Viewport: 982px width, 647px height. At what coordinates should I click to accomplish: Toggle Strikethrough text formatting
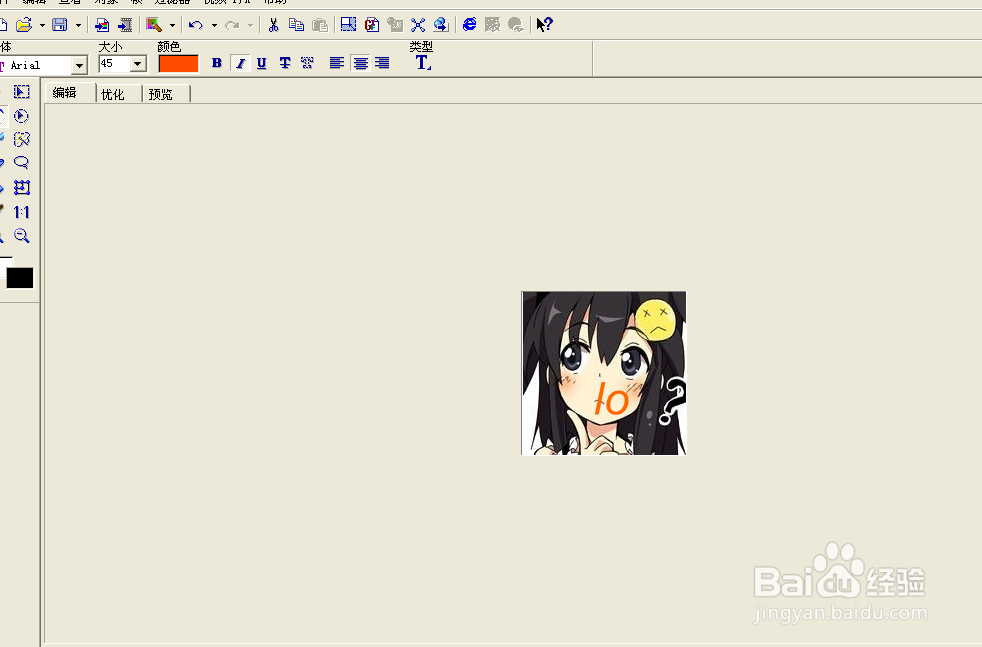(285, 63)
